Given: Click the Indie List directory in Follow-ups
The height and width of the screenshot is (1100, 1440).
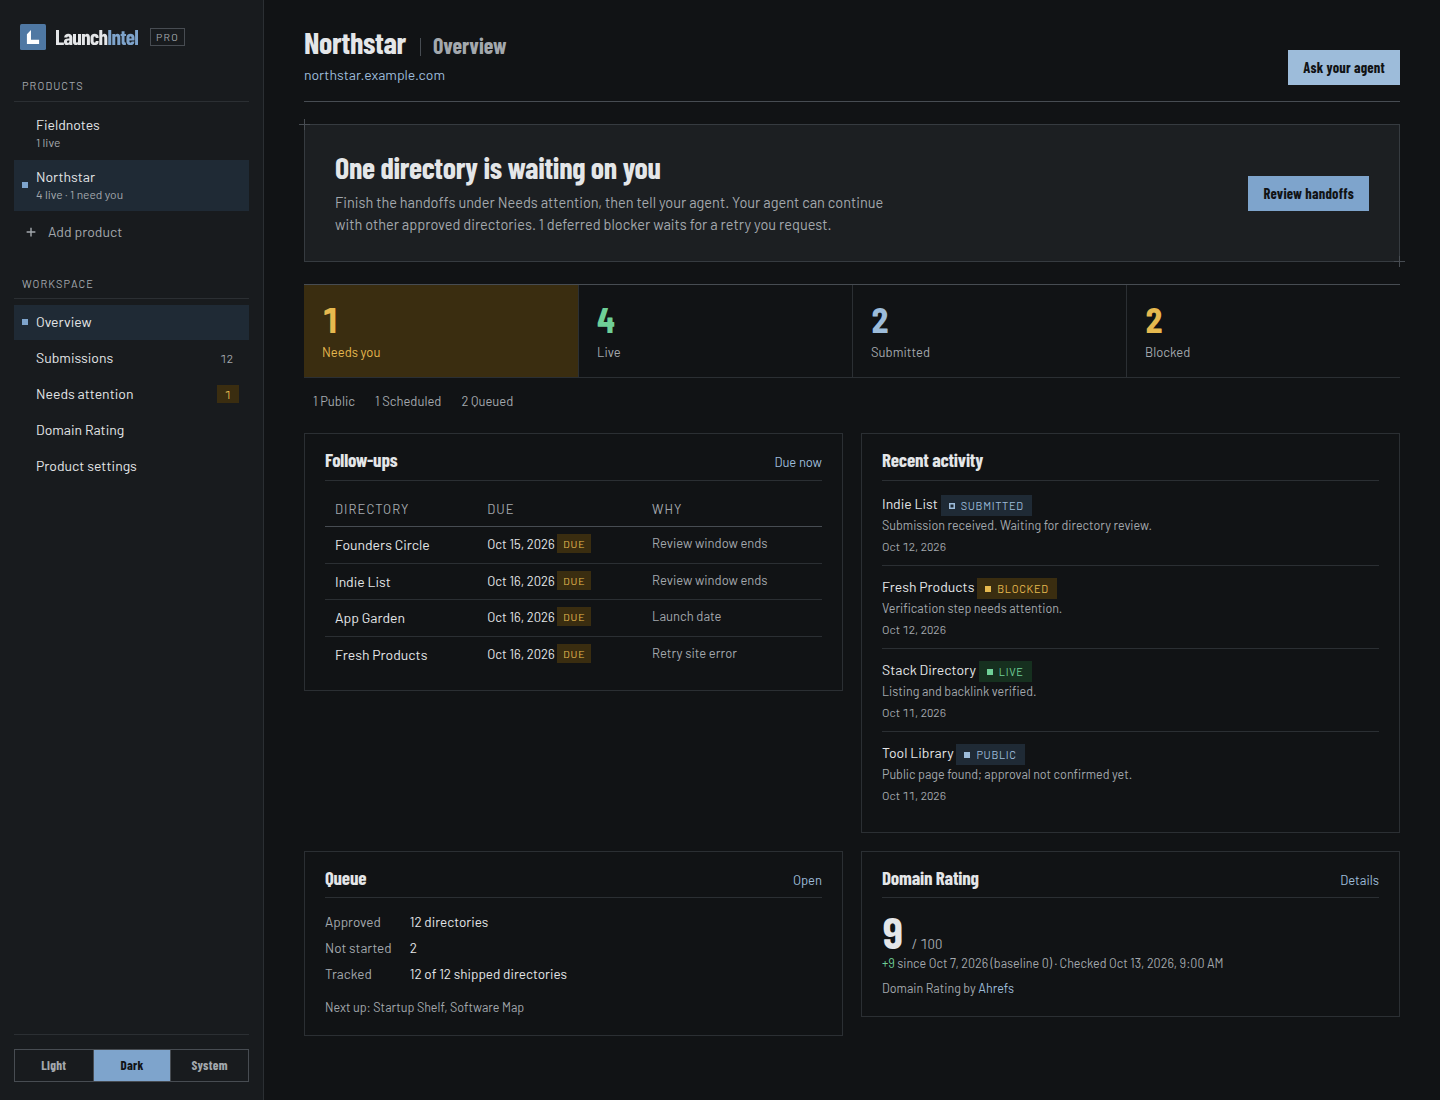Looking at the screenshot, I should pos(363,582).
